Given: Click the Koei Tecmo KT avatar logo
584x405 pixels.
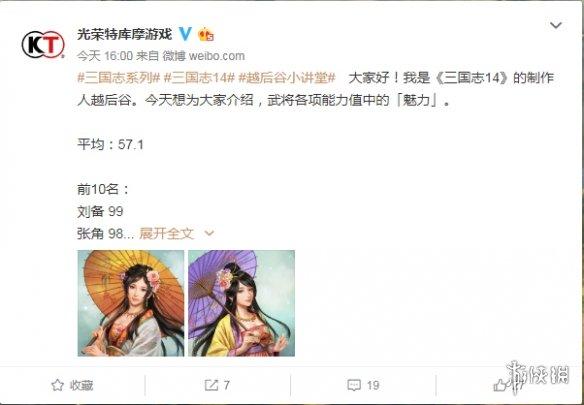Looking at the screenshot, I should (x=43, y=44).
